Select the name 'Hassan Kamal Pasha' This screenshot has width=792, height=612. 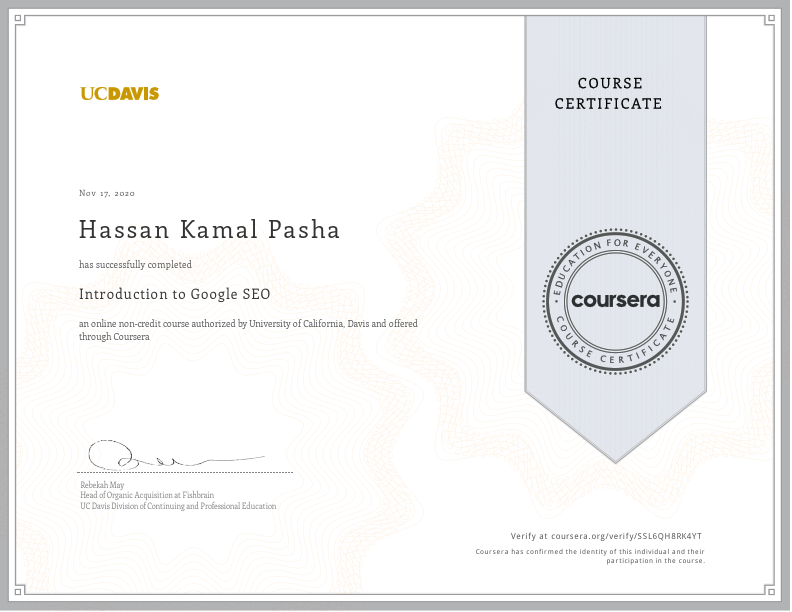pos(210,230)
